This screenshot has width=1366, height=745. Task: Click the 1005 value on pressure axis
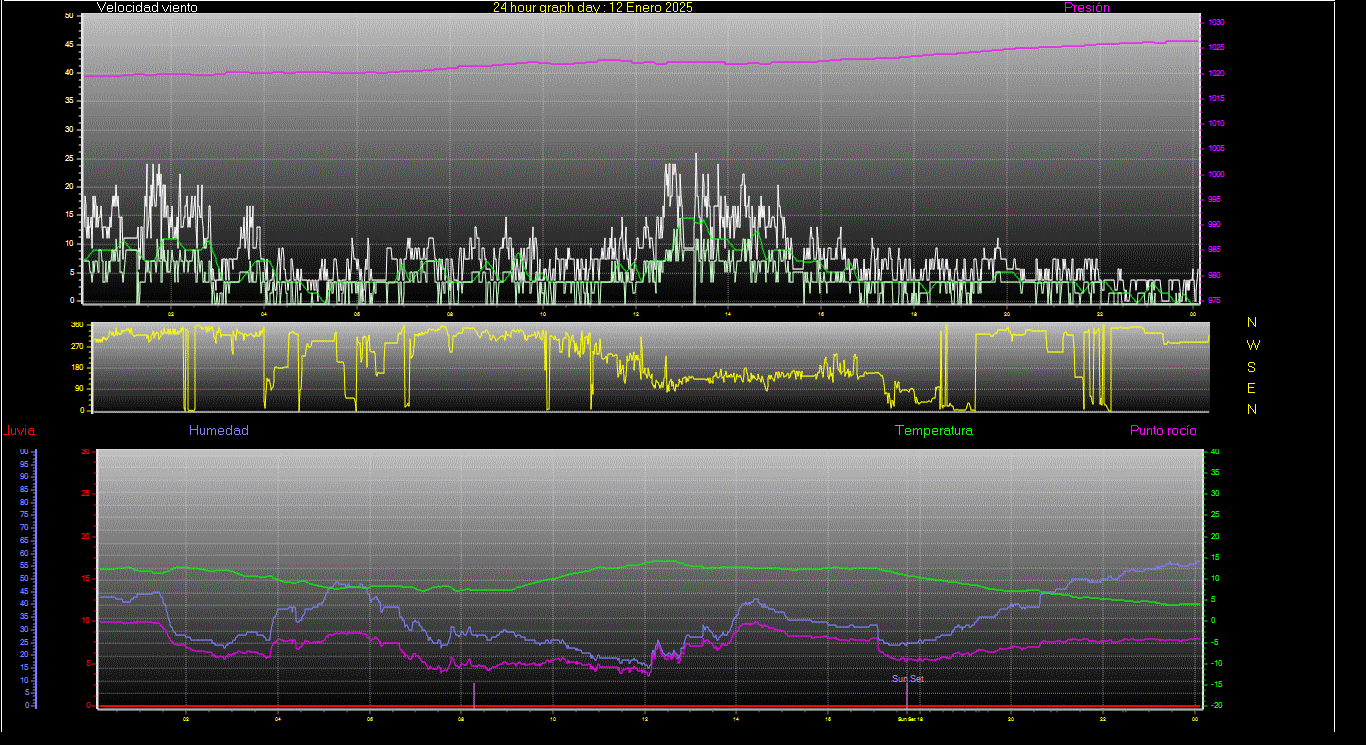click(x=1215, y=149)
